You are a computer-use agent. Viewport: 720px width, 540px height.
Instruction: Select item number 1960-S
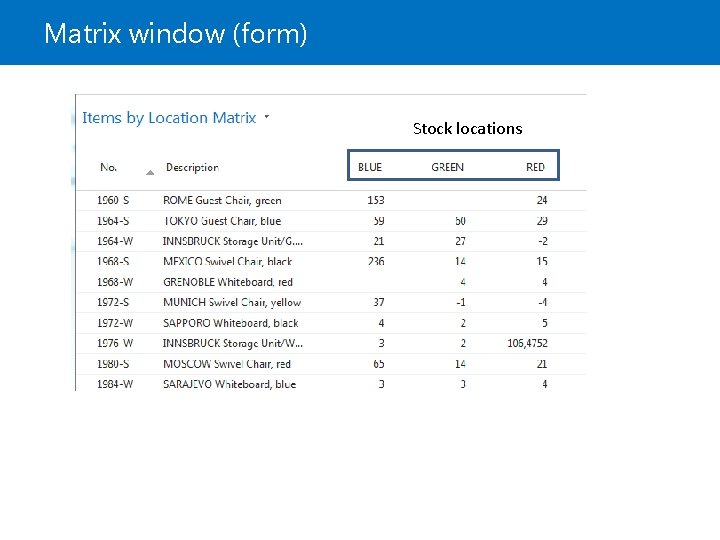click(x=113, y=200)
